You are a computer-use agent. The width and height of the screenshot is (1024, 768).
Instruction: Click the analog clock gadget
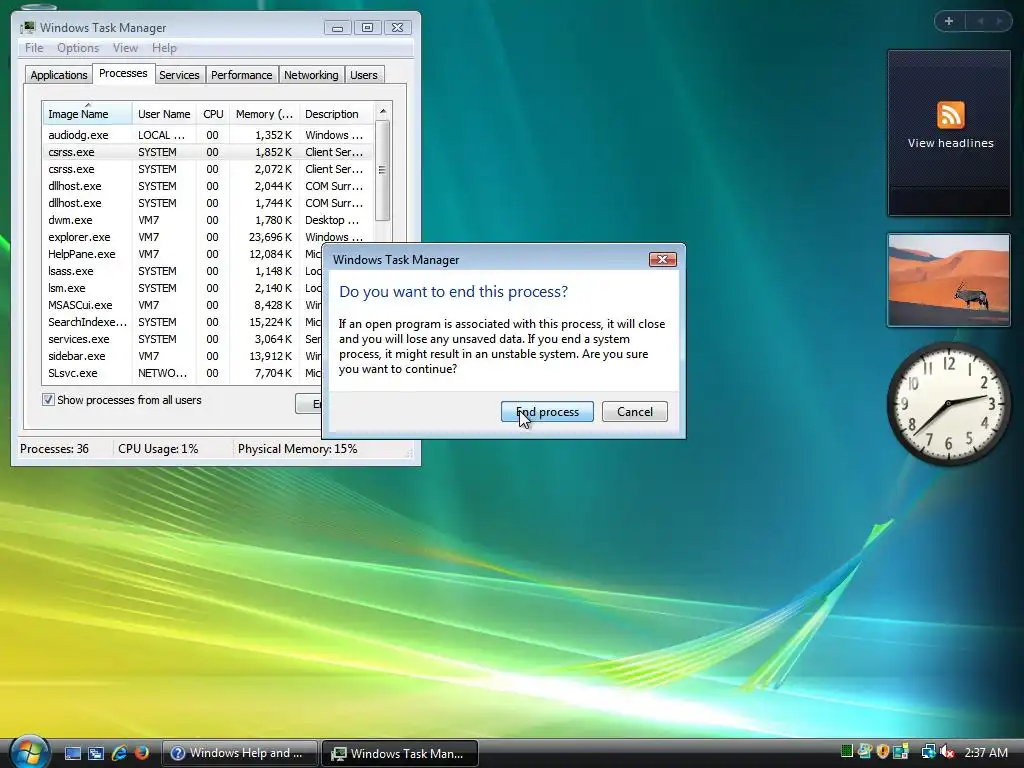click(948, 404)
